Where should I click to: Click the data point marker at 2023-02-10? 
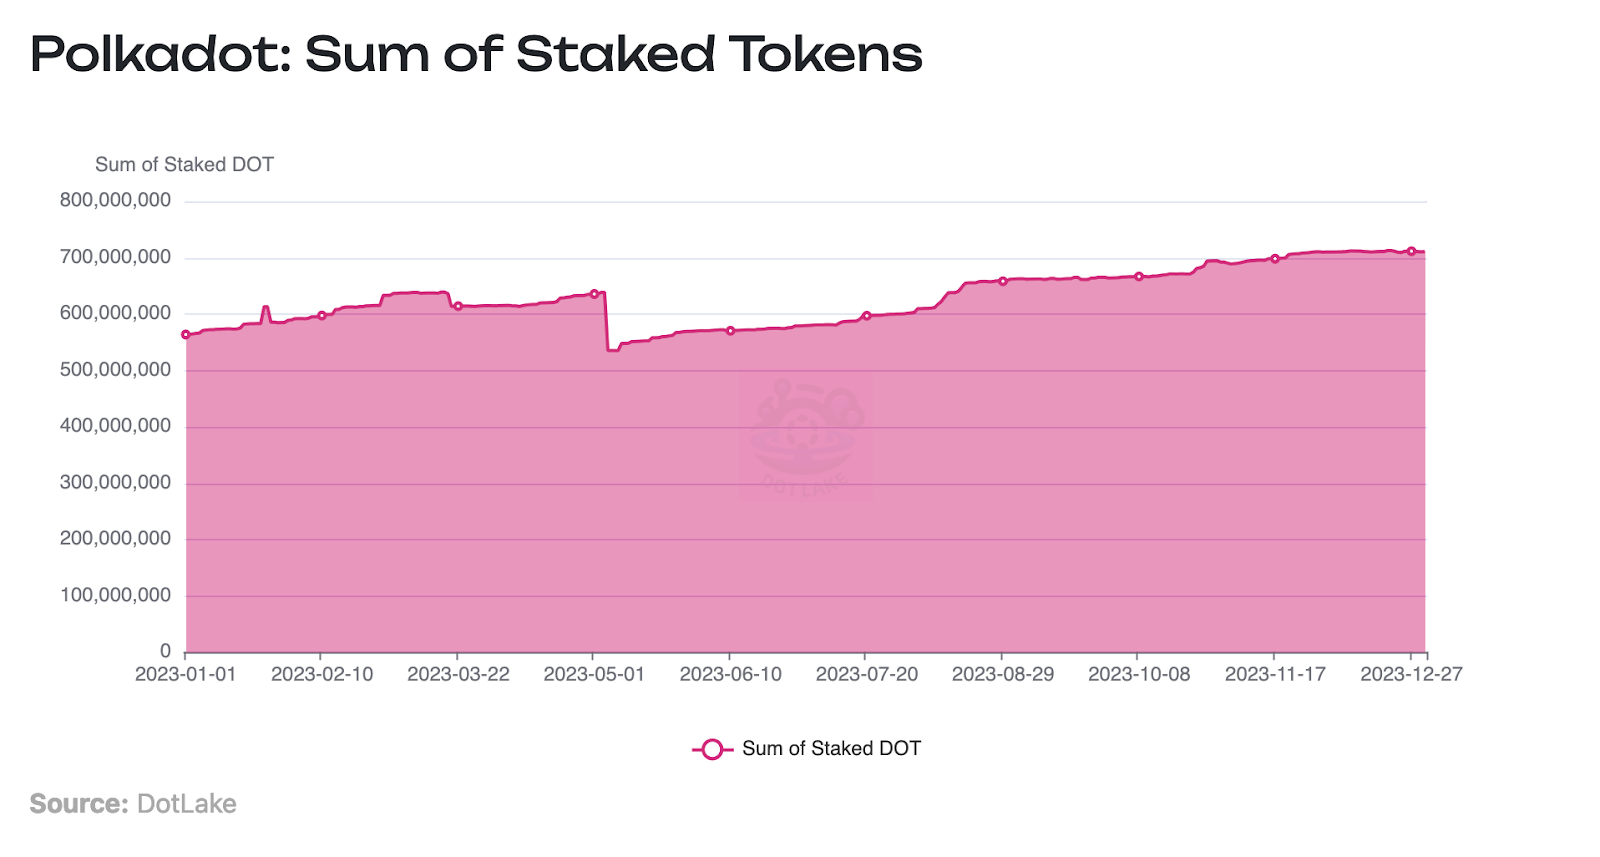[x=322, y=315]
